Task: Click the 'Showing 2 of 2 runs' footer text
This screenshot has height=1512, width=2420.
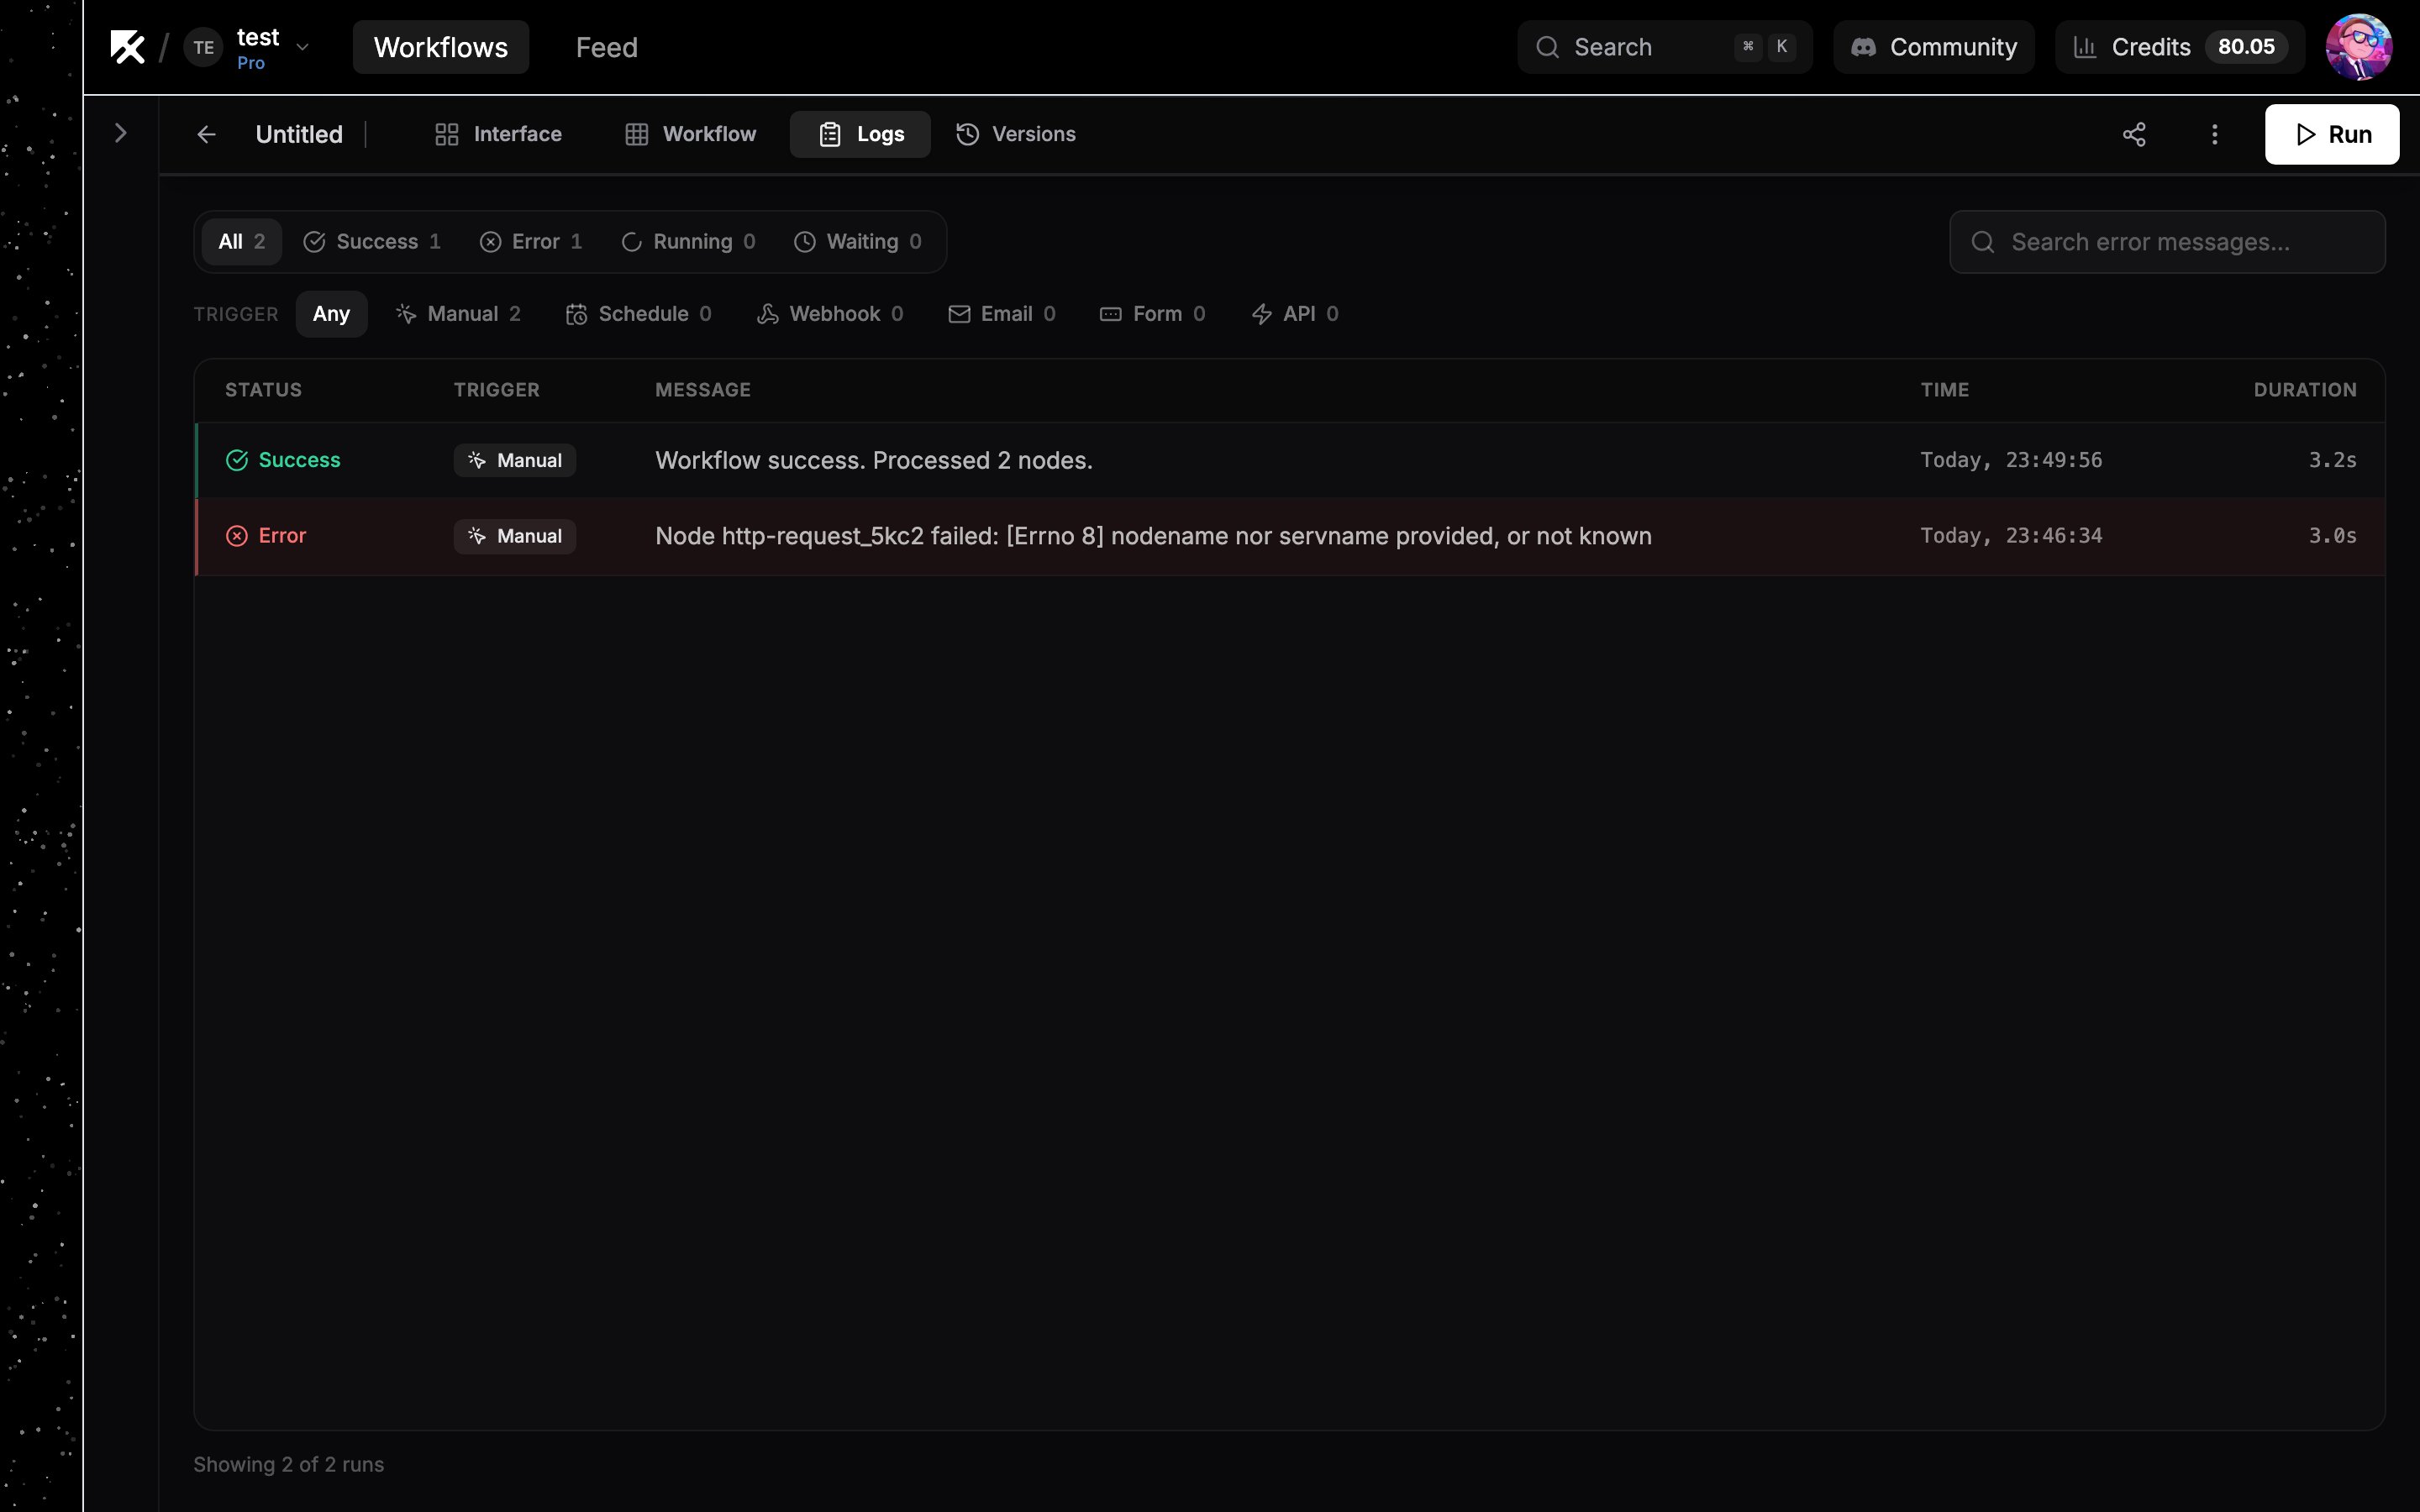Action: point(288,1464)
